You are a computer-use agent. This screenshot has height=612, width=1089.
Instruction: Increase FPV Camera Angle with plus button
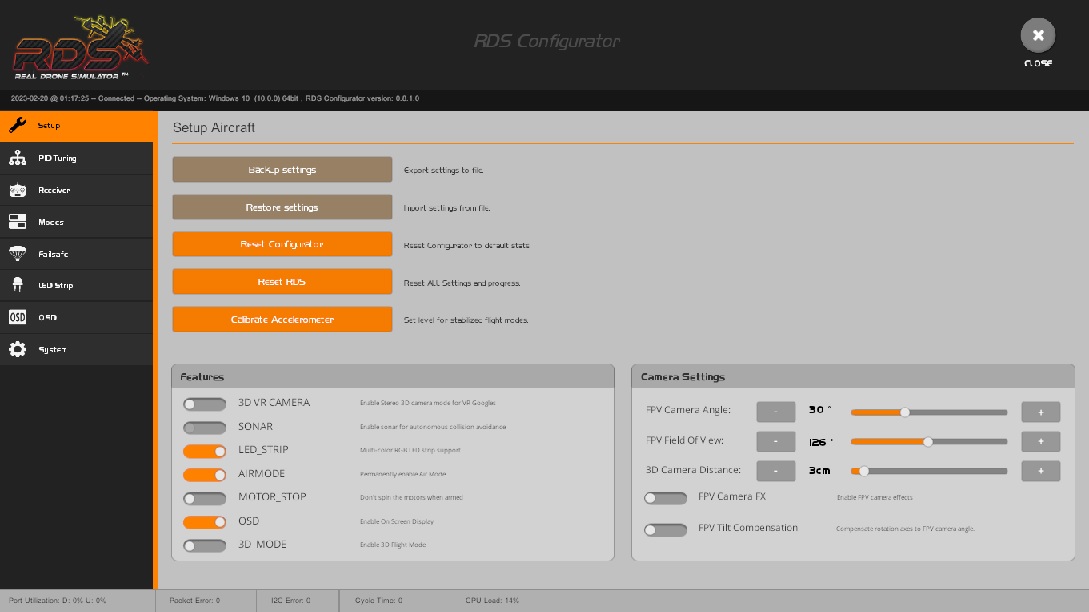pos(1040,411)
